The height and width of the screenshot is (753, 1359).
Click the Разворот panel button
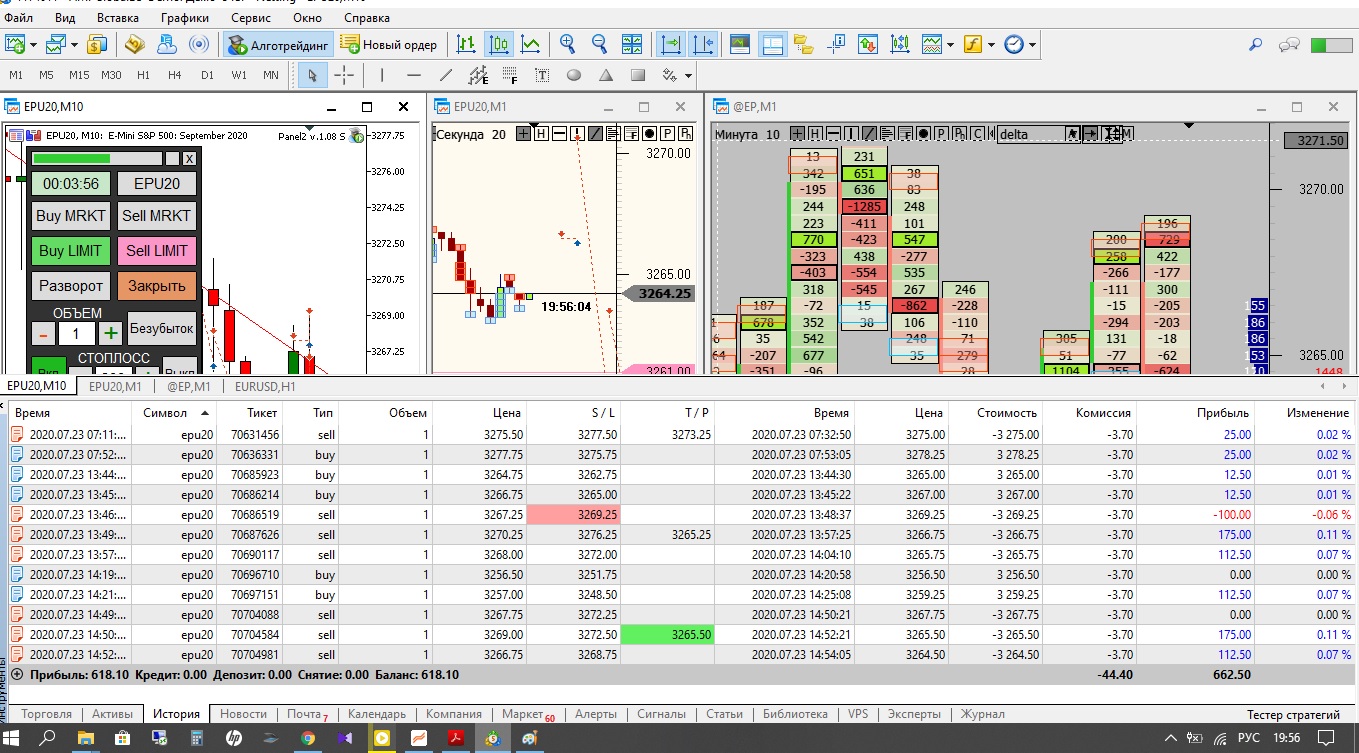click(x=71, y=286)
